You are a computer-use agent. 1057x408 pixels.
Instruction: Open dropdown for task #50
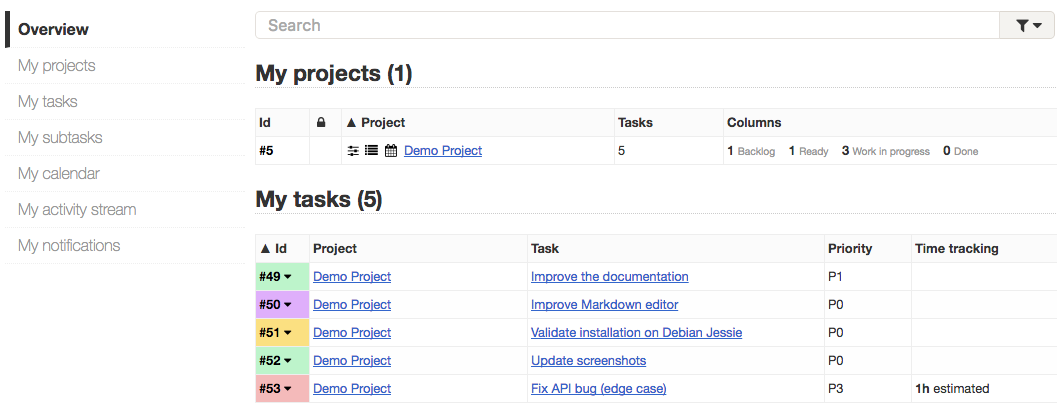(x=288, y=305)
